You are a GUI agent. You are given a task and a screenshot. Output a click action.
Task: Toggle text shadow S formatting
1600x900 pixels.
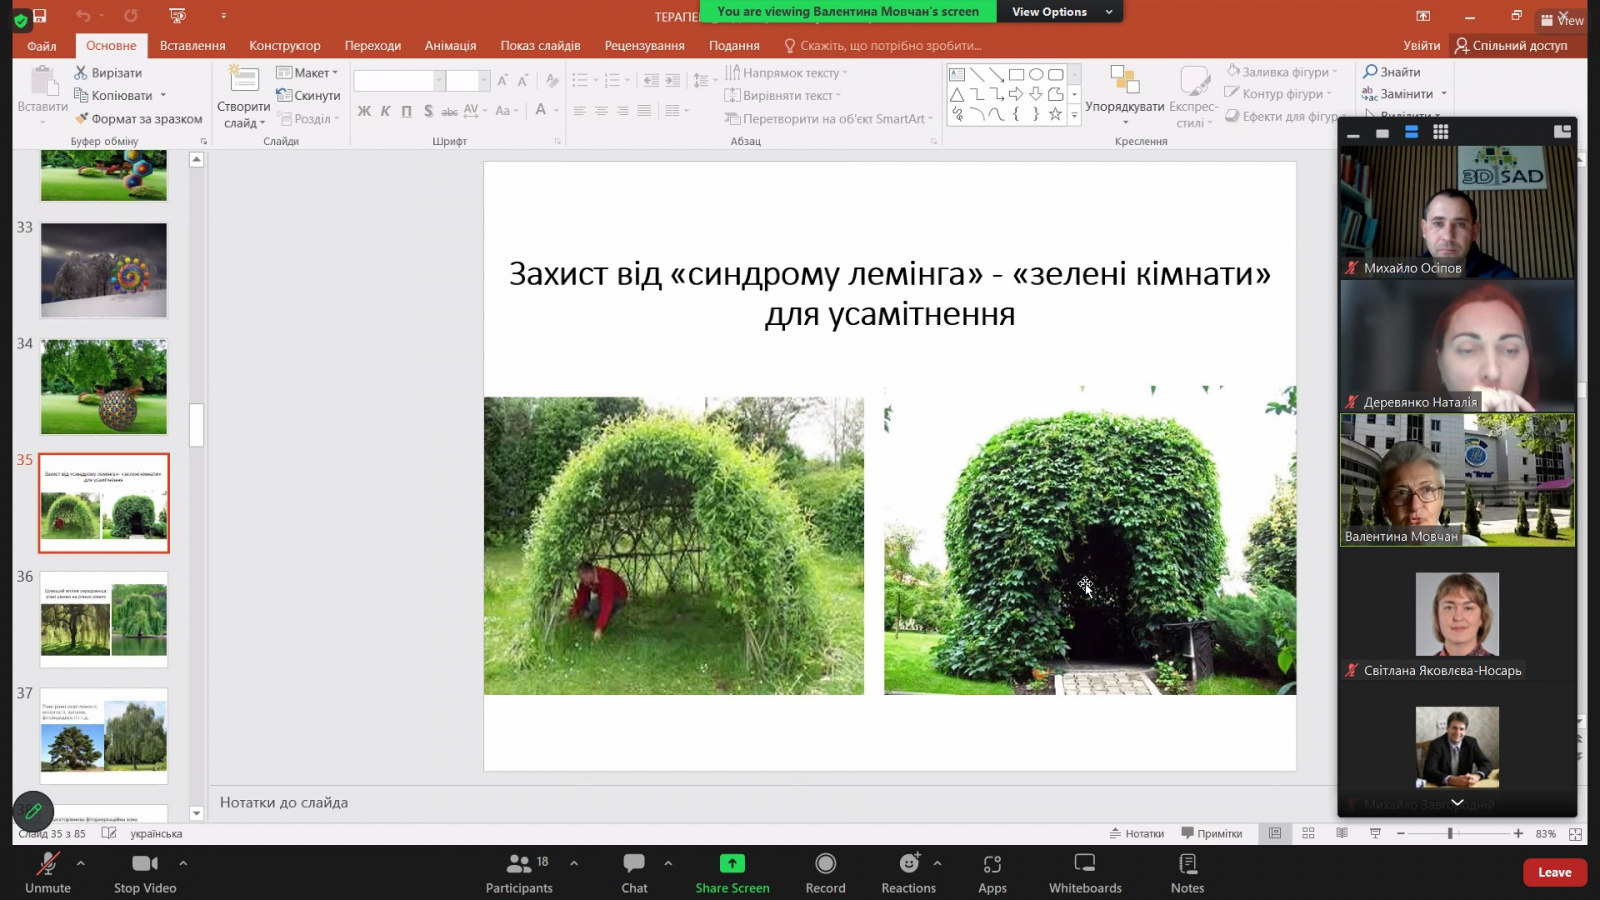428,111
